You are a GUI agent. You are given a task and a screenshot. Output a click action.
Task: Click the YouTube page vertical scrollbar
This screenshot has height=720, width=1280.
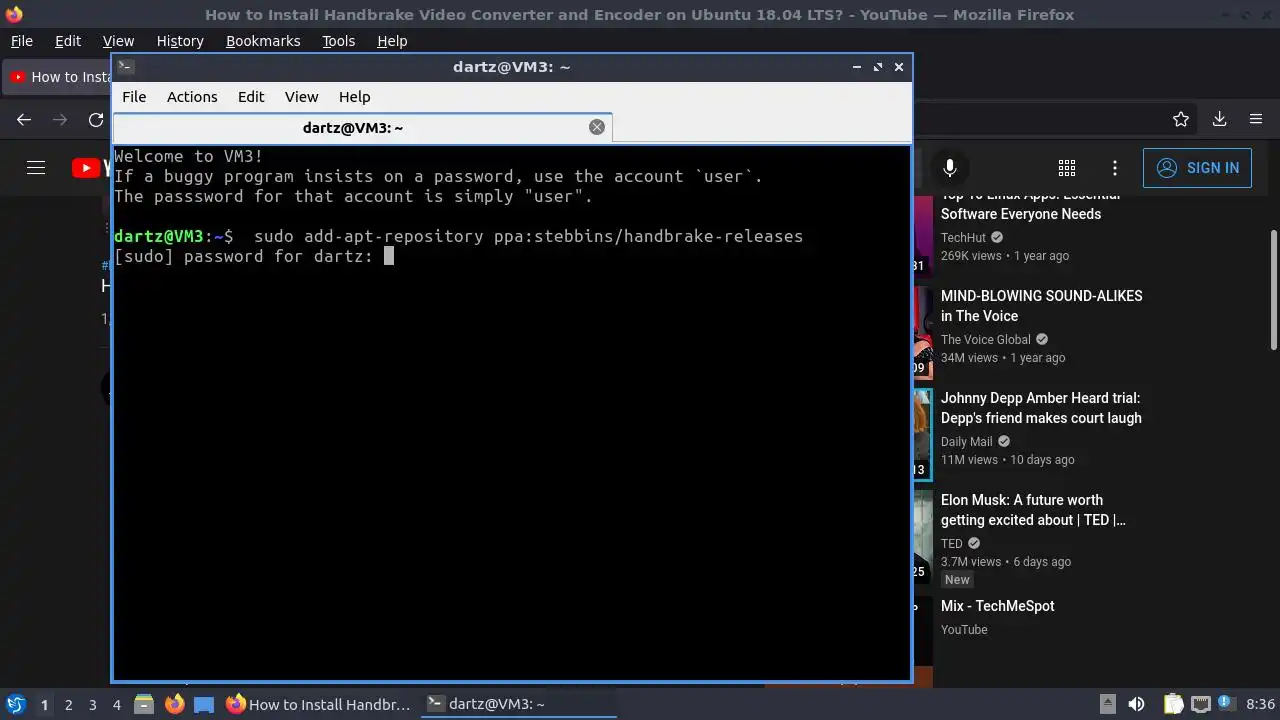1273,290
